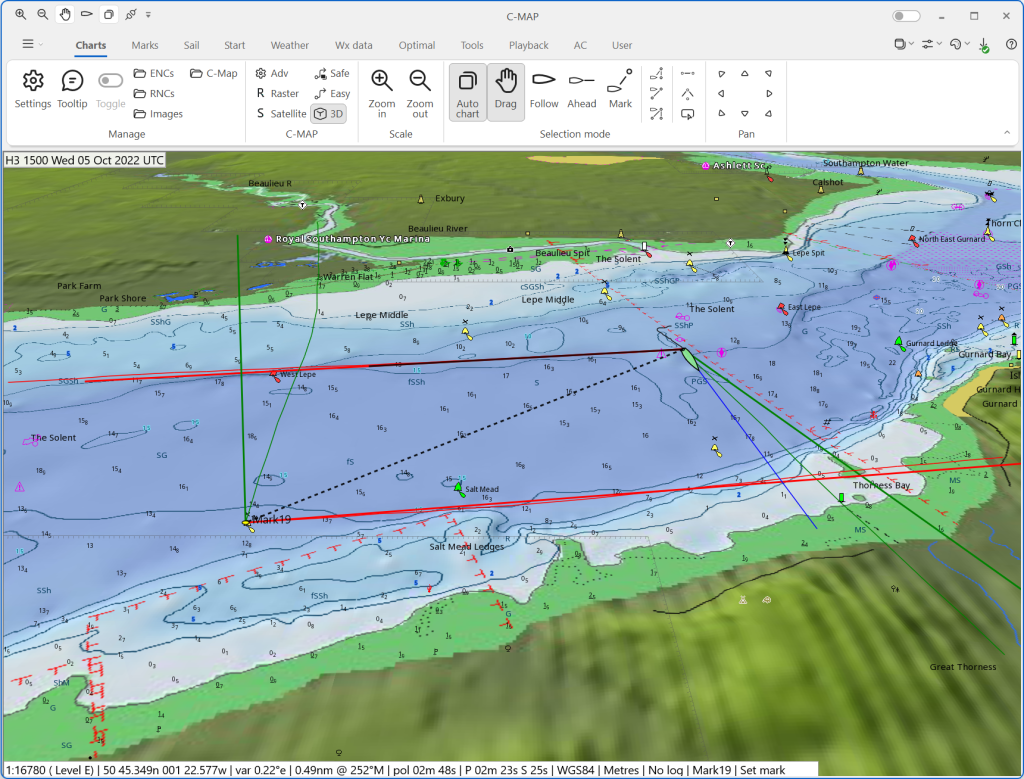Enable Satellite chart imagery
The image size is (1024, 779).
(281, 114)
